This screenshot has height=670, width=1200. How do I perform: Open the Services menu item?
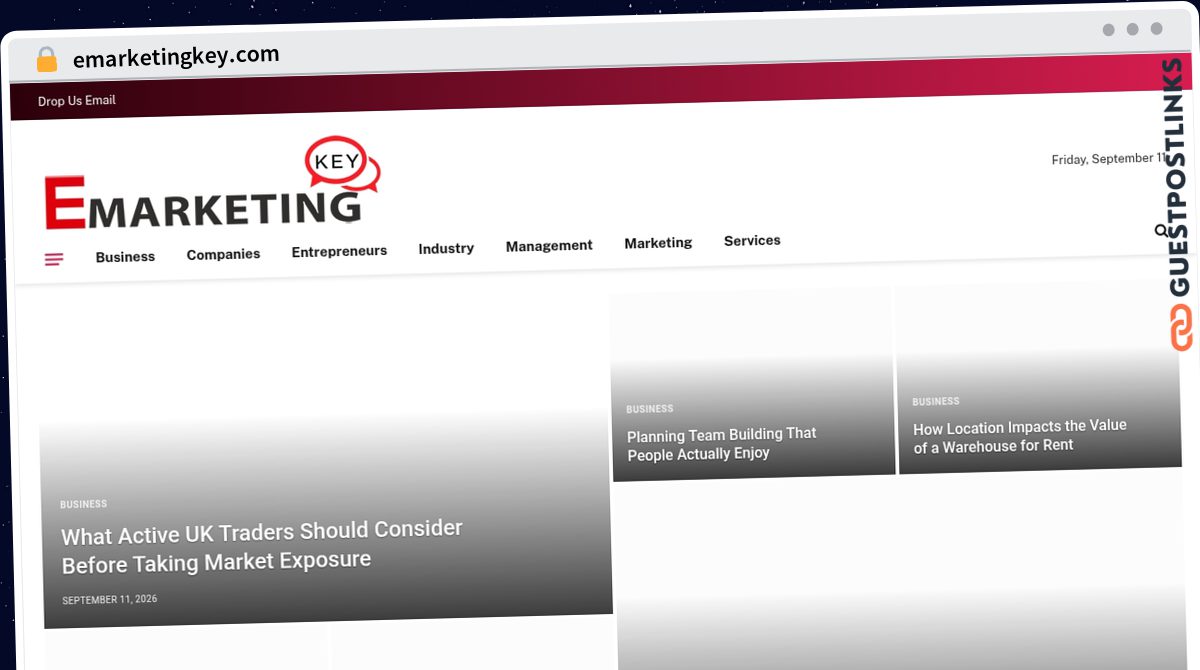tap(752, 240)
